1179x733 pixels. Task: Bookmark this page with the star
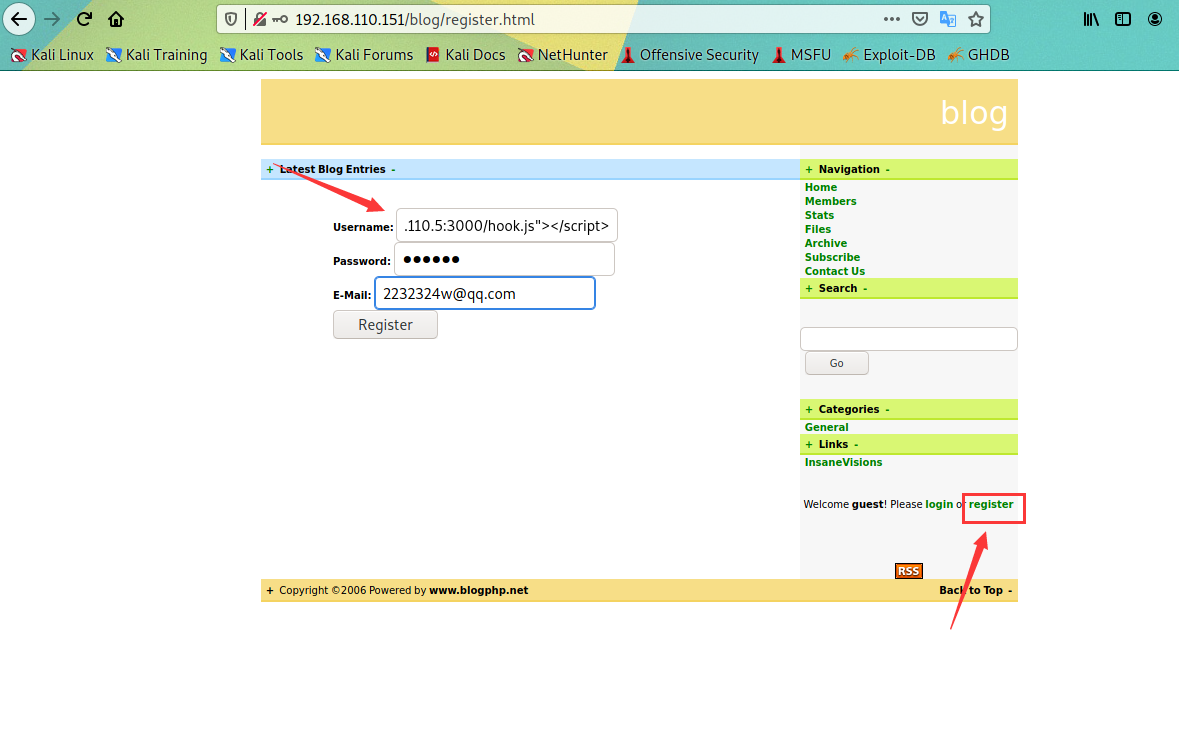click(976, 20)
